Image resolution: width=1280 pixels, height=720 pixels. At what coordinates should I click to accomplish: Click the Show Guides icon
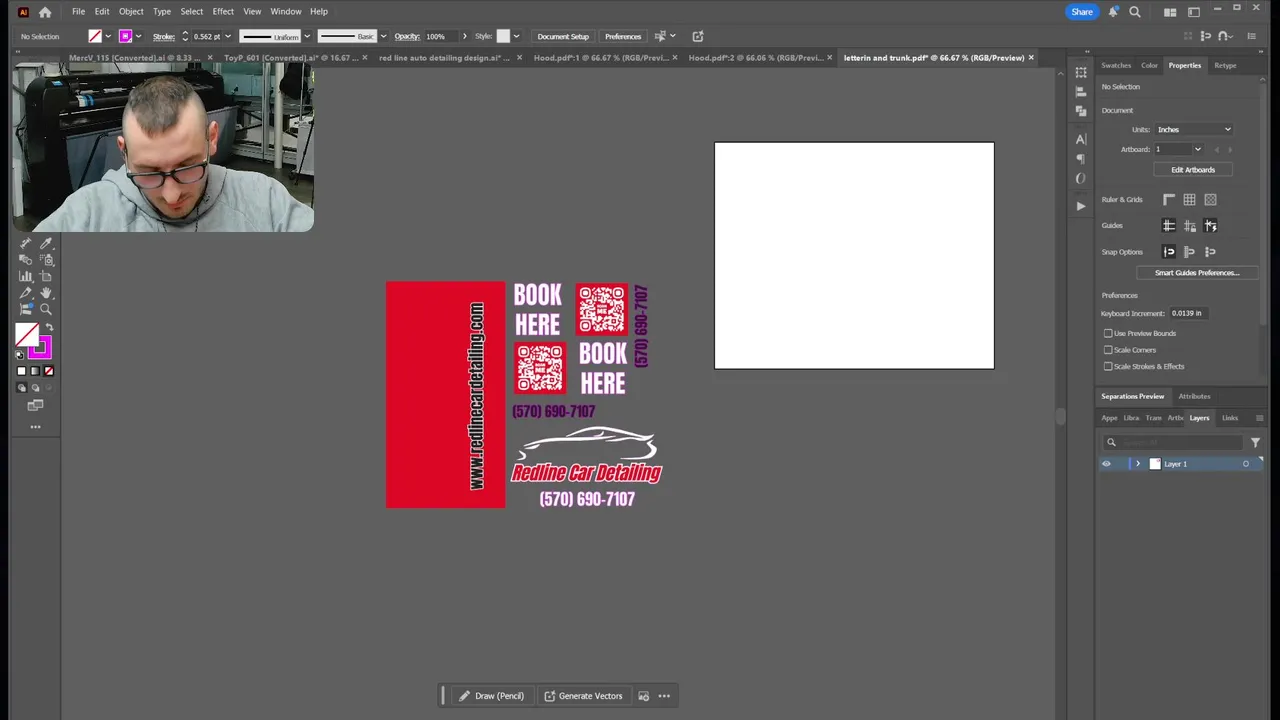pyautogui.click(x=1168, y=226)
